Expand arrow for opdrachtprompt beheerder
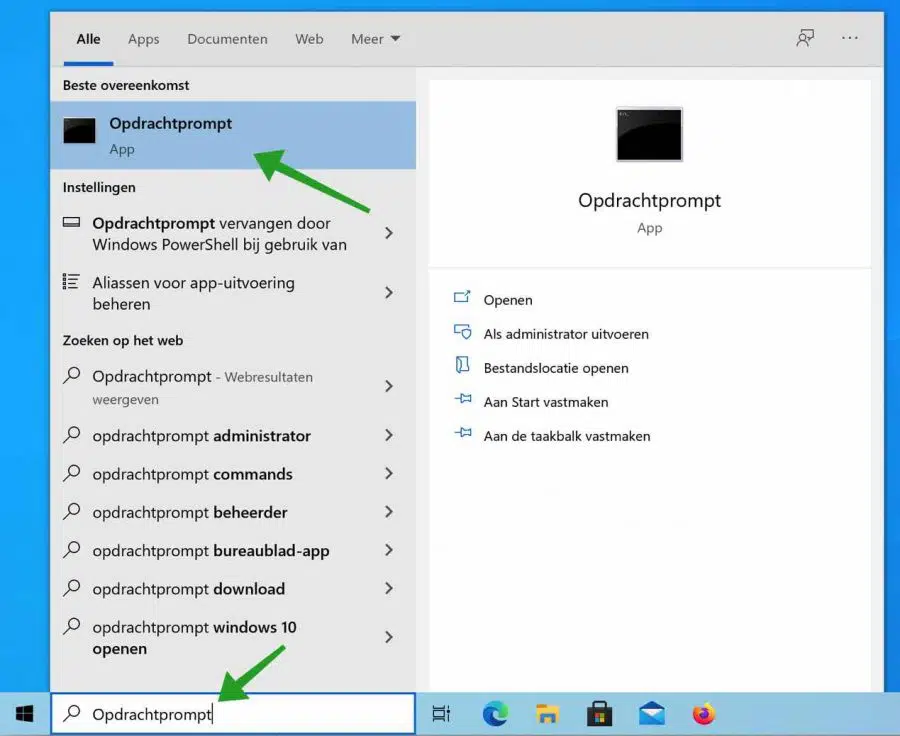The image size is (900, 736). pyautogui.click(x=389, y=512)
